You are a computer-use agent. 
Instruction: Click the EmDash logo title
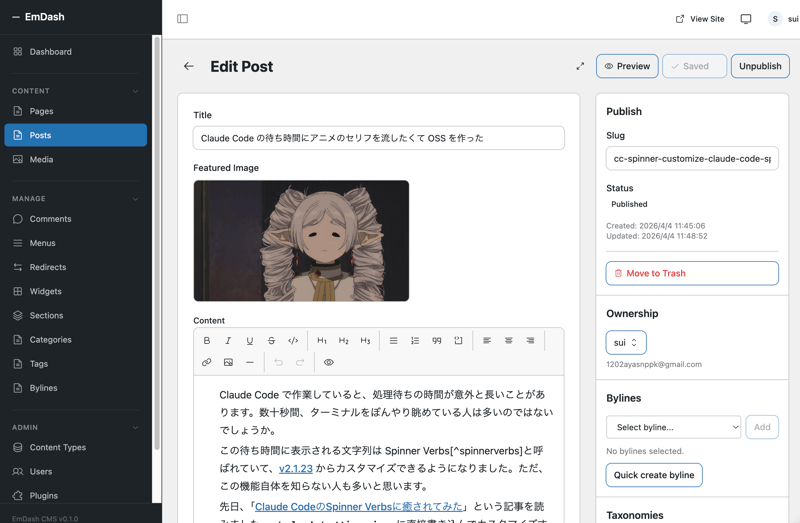pyautogui.click(x=44, y=17)
